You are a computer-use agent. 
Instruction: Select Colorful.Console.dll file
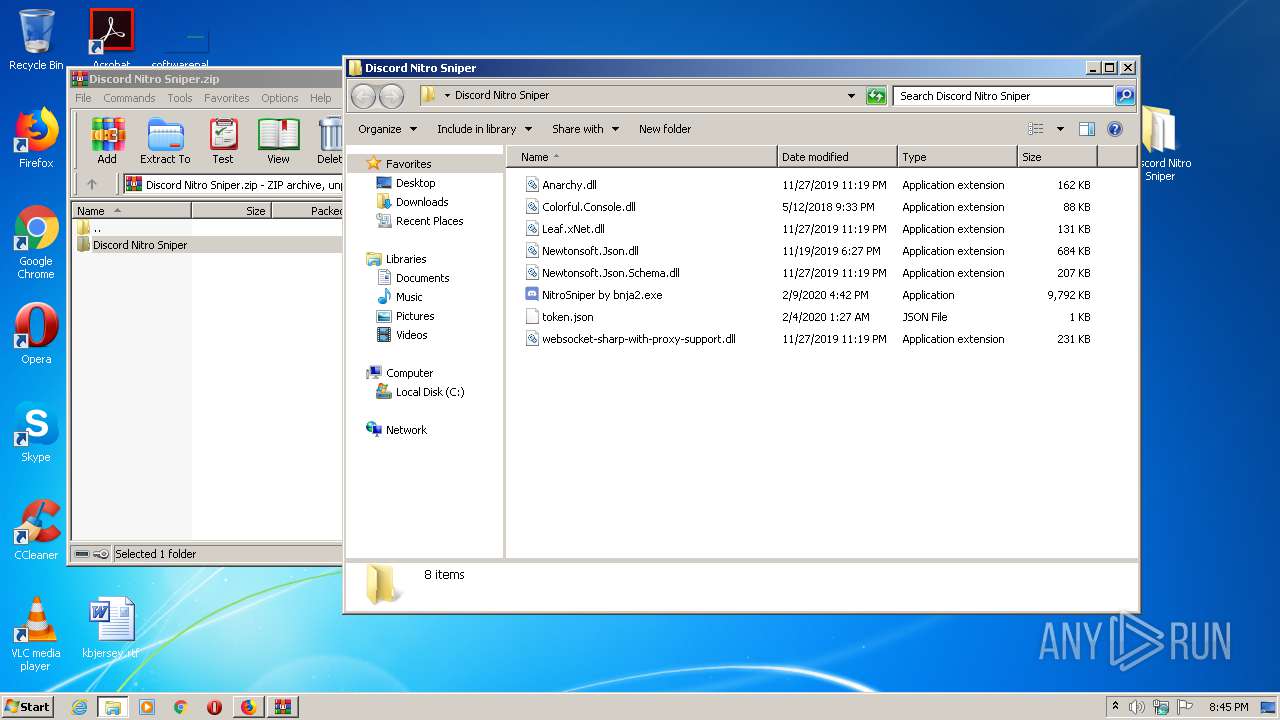pyautogui.click(x=588, y=207)
